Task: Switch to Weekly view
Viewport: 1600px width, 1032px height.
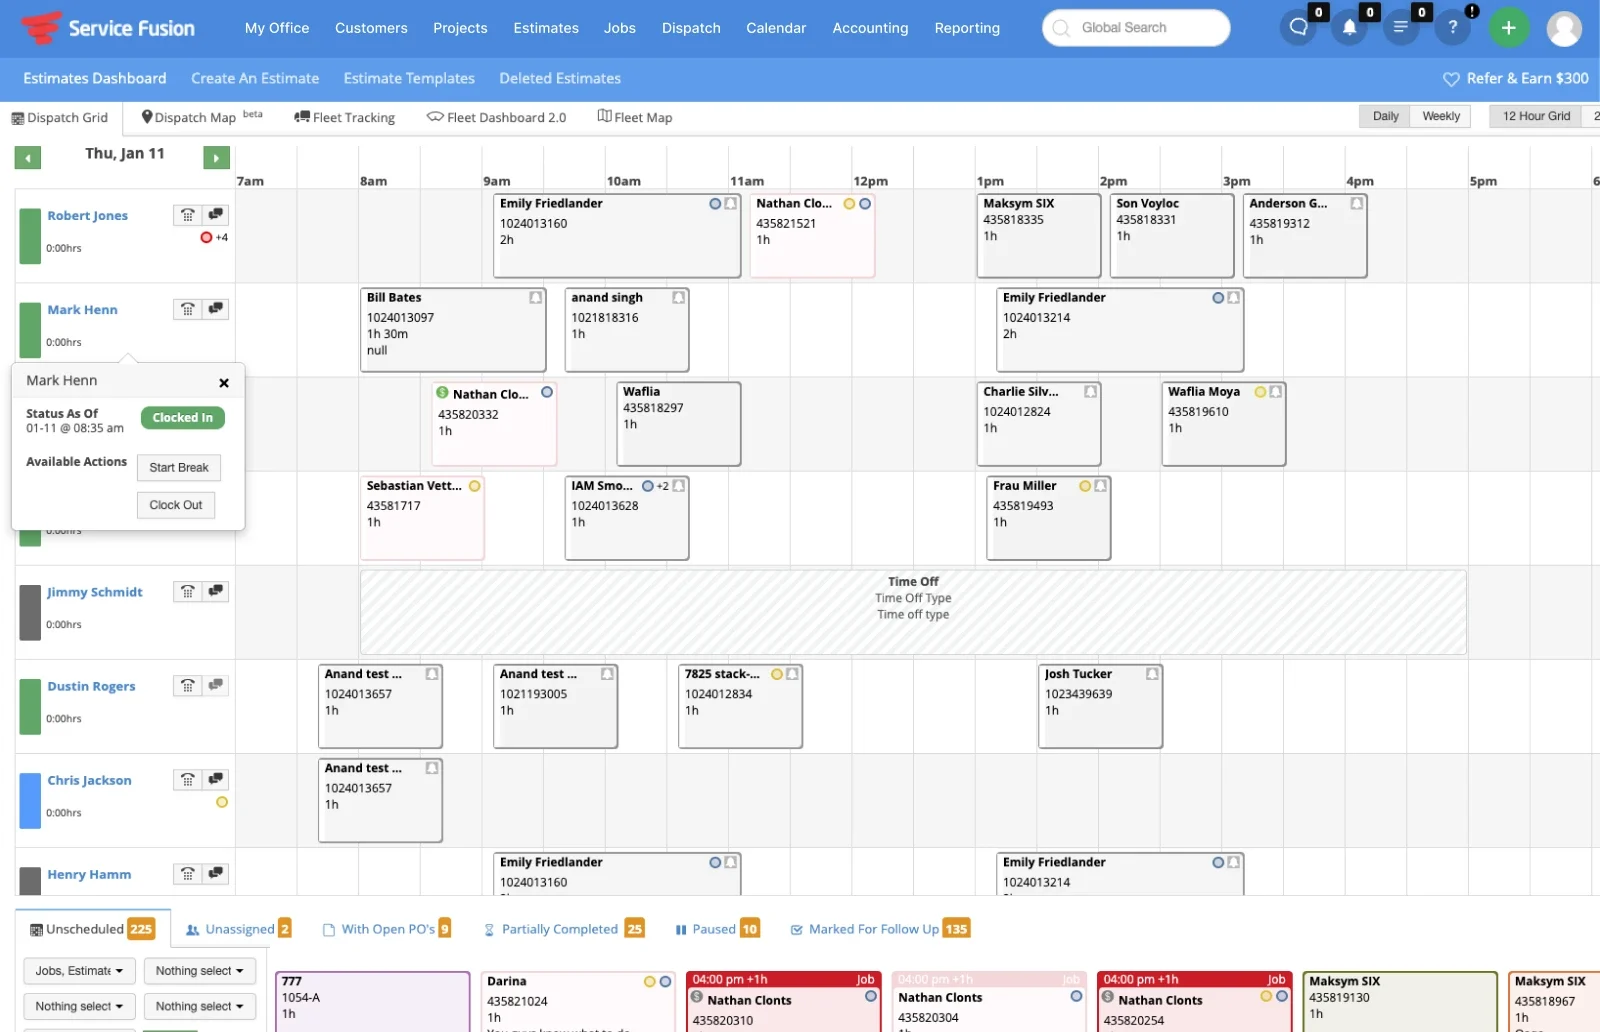Action: point(1440,116)
